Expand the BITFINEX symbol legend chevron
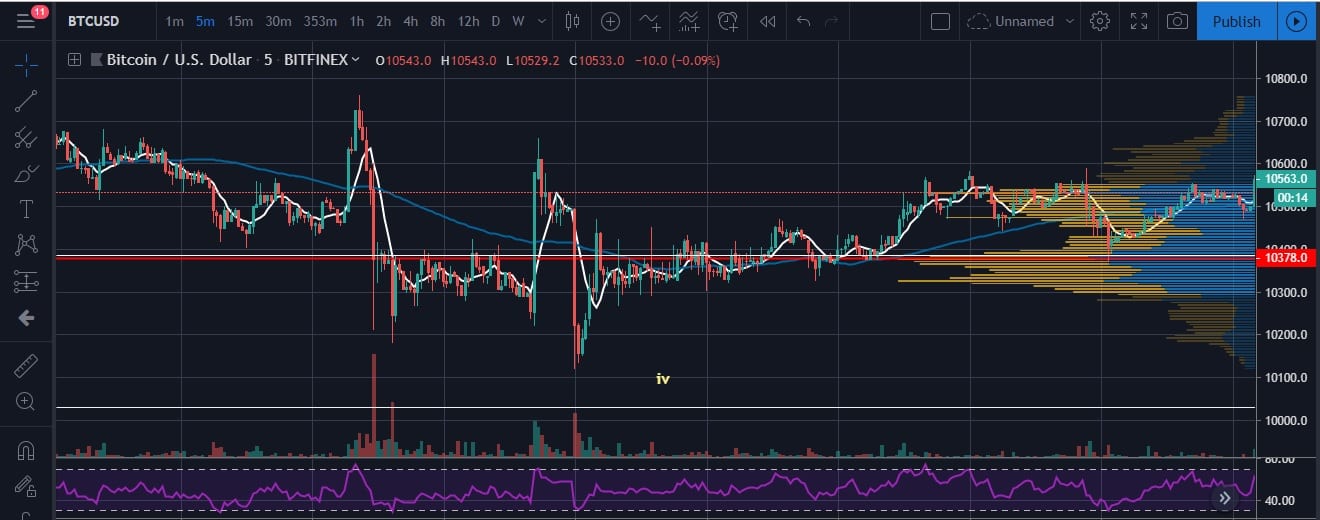 click(x=355, y=60)
